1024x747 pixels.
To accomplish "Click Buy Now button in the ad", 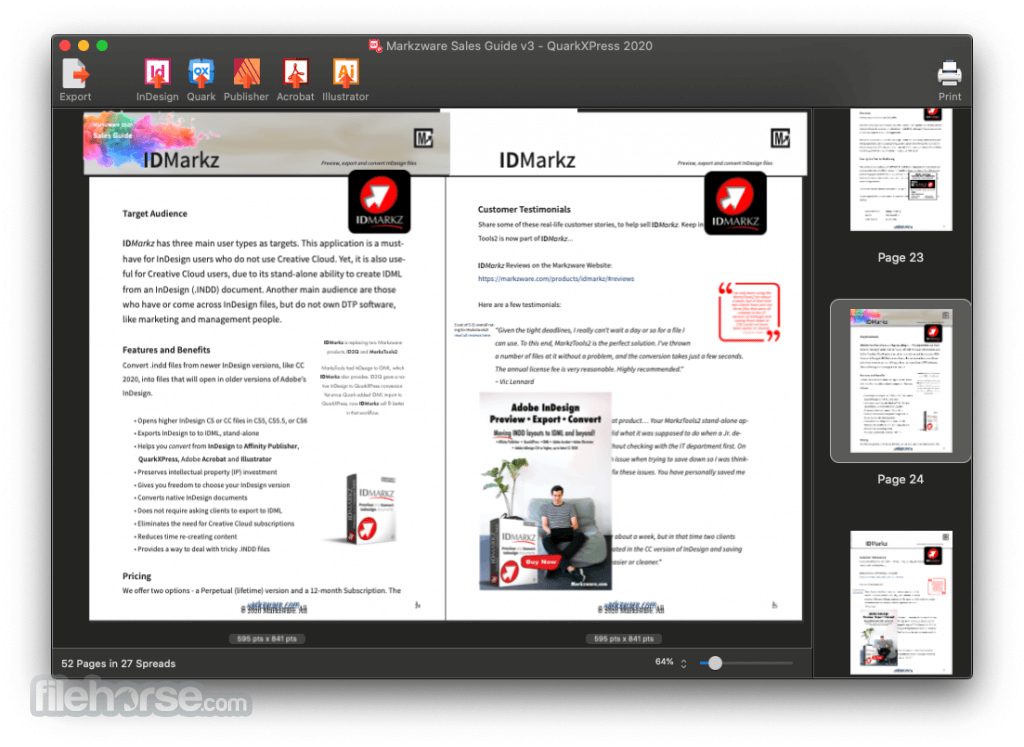I will tap(541, 562).
